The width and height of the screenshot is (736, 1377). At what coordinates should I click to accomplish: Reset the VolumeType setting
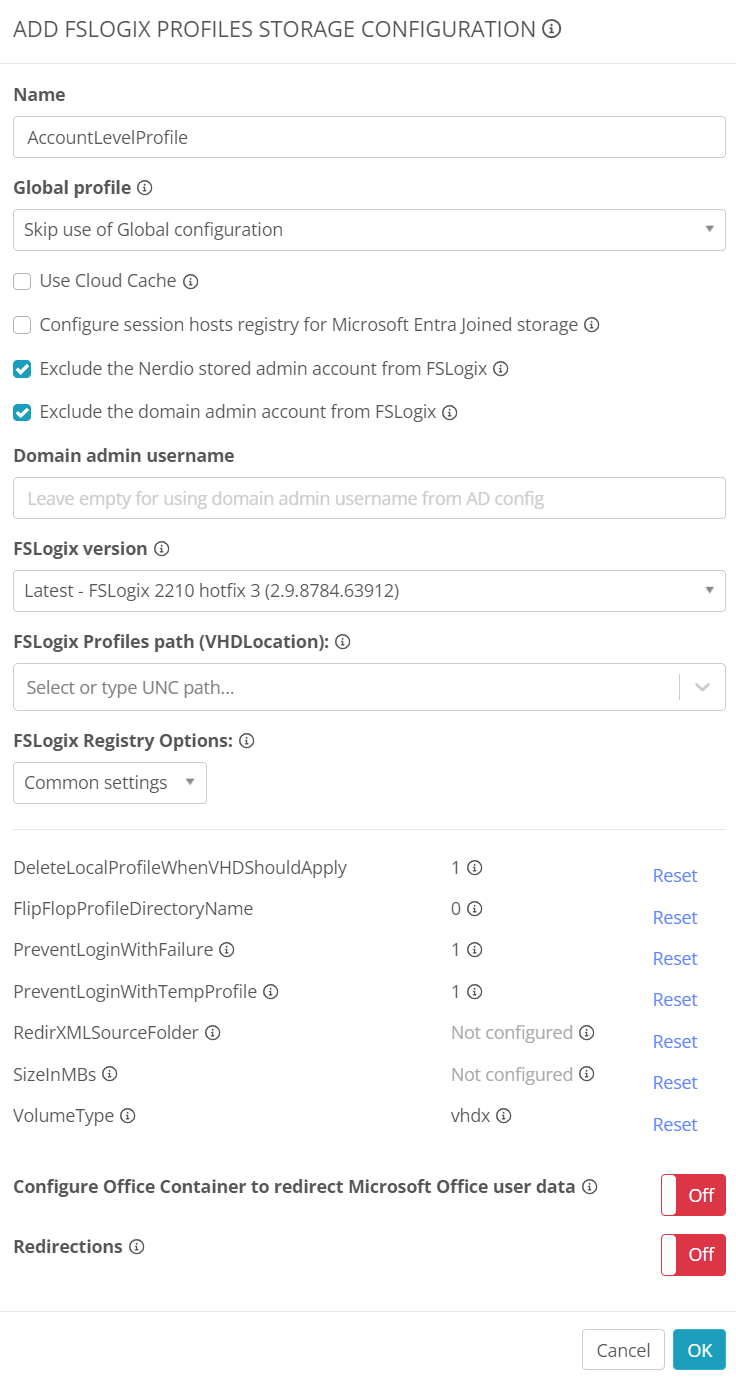tap(675, 1125)
